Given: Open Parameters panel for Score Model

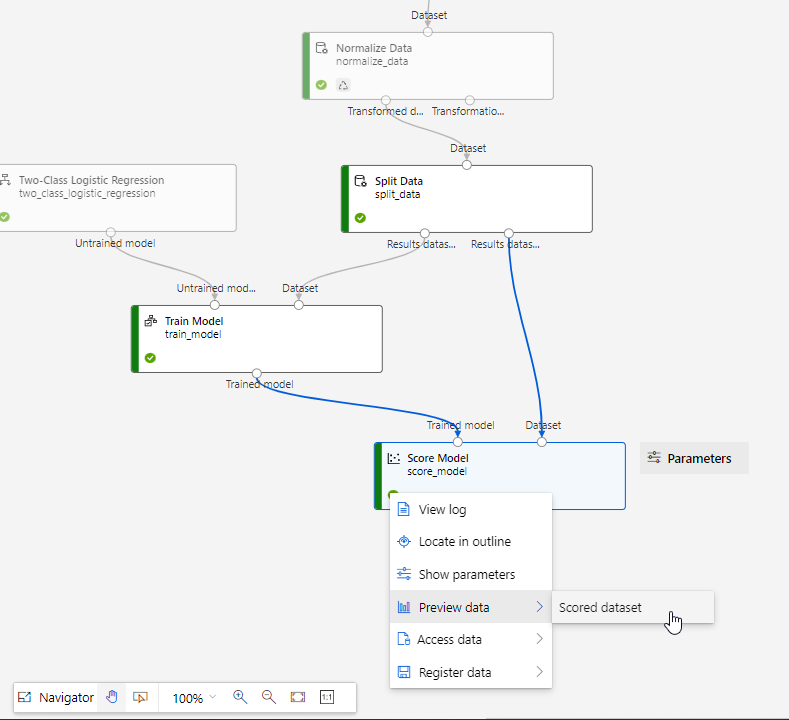Looking at the screenshot, I should (694, 458).
